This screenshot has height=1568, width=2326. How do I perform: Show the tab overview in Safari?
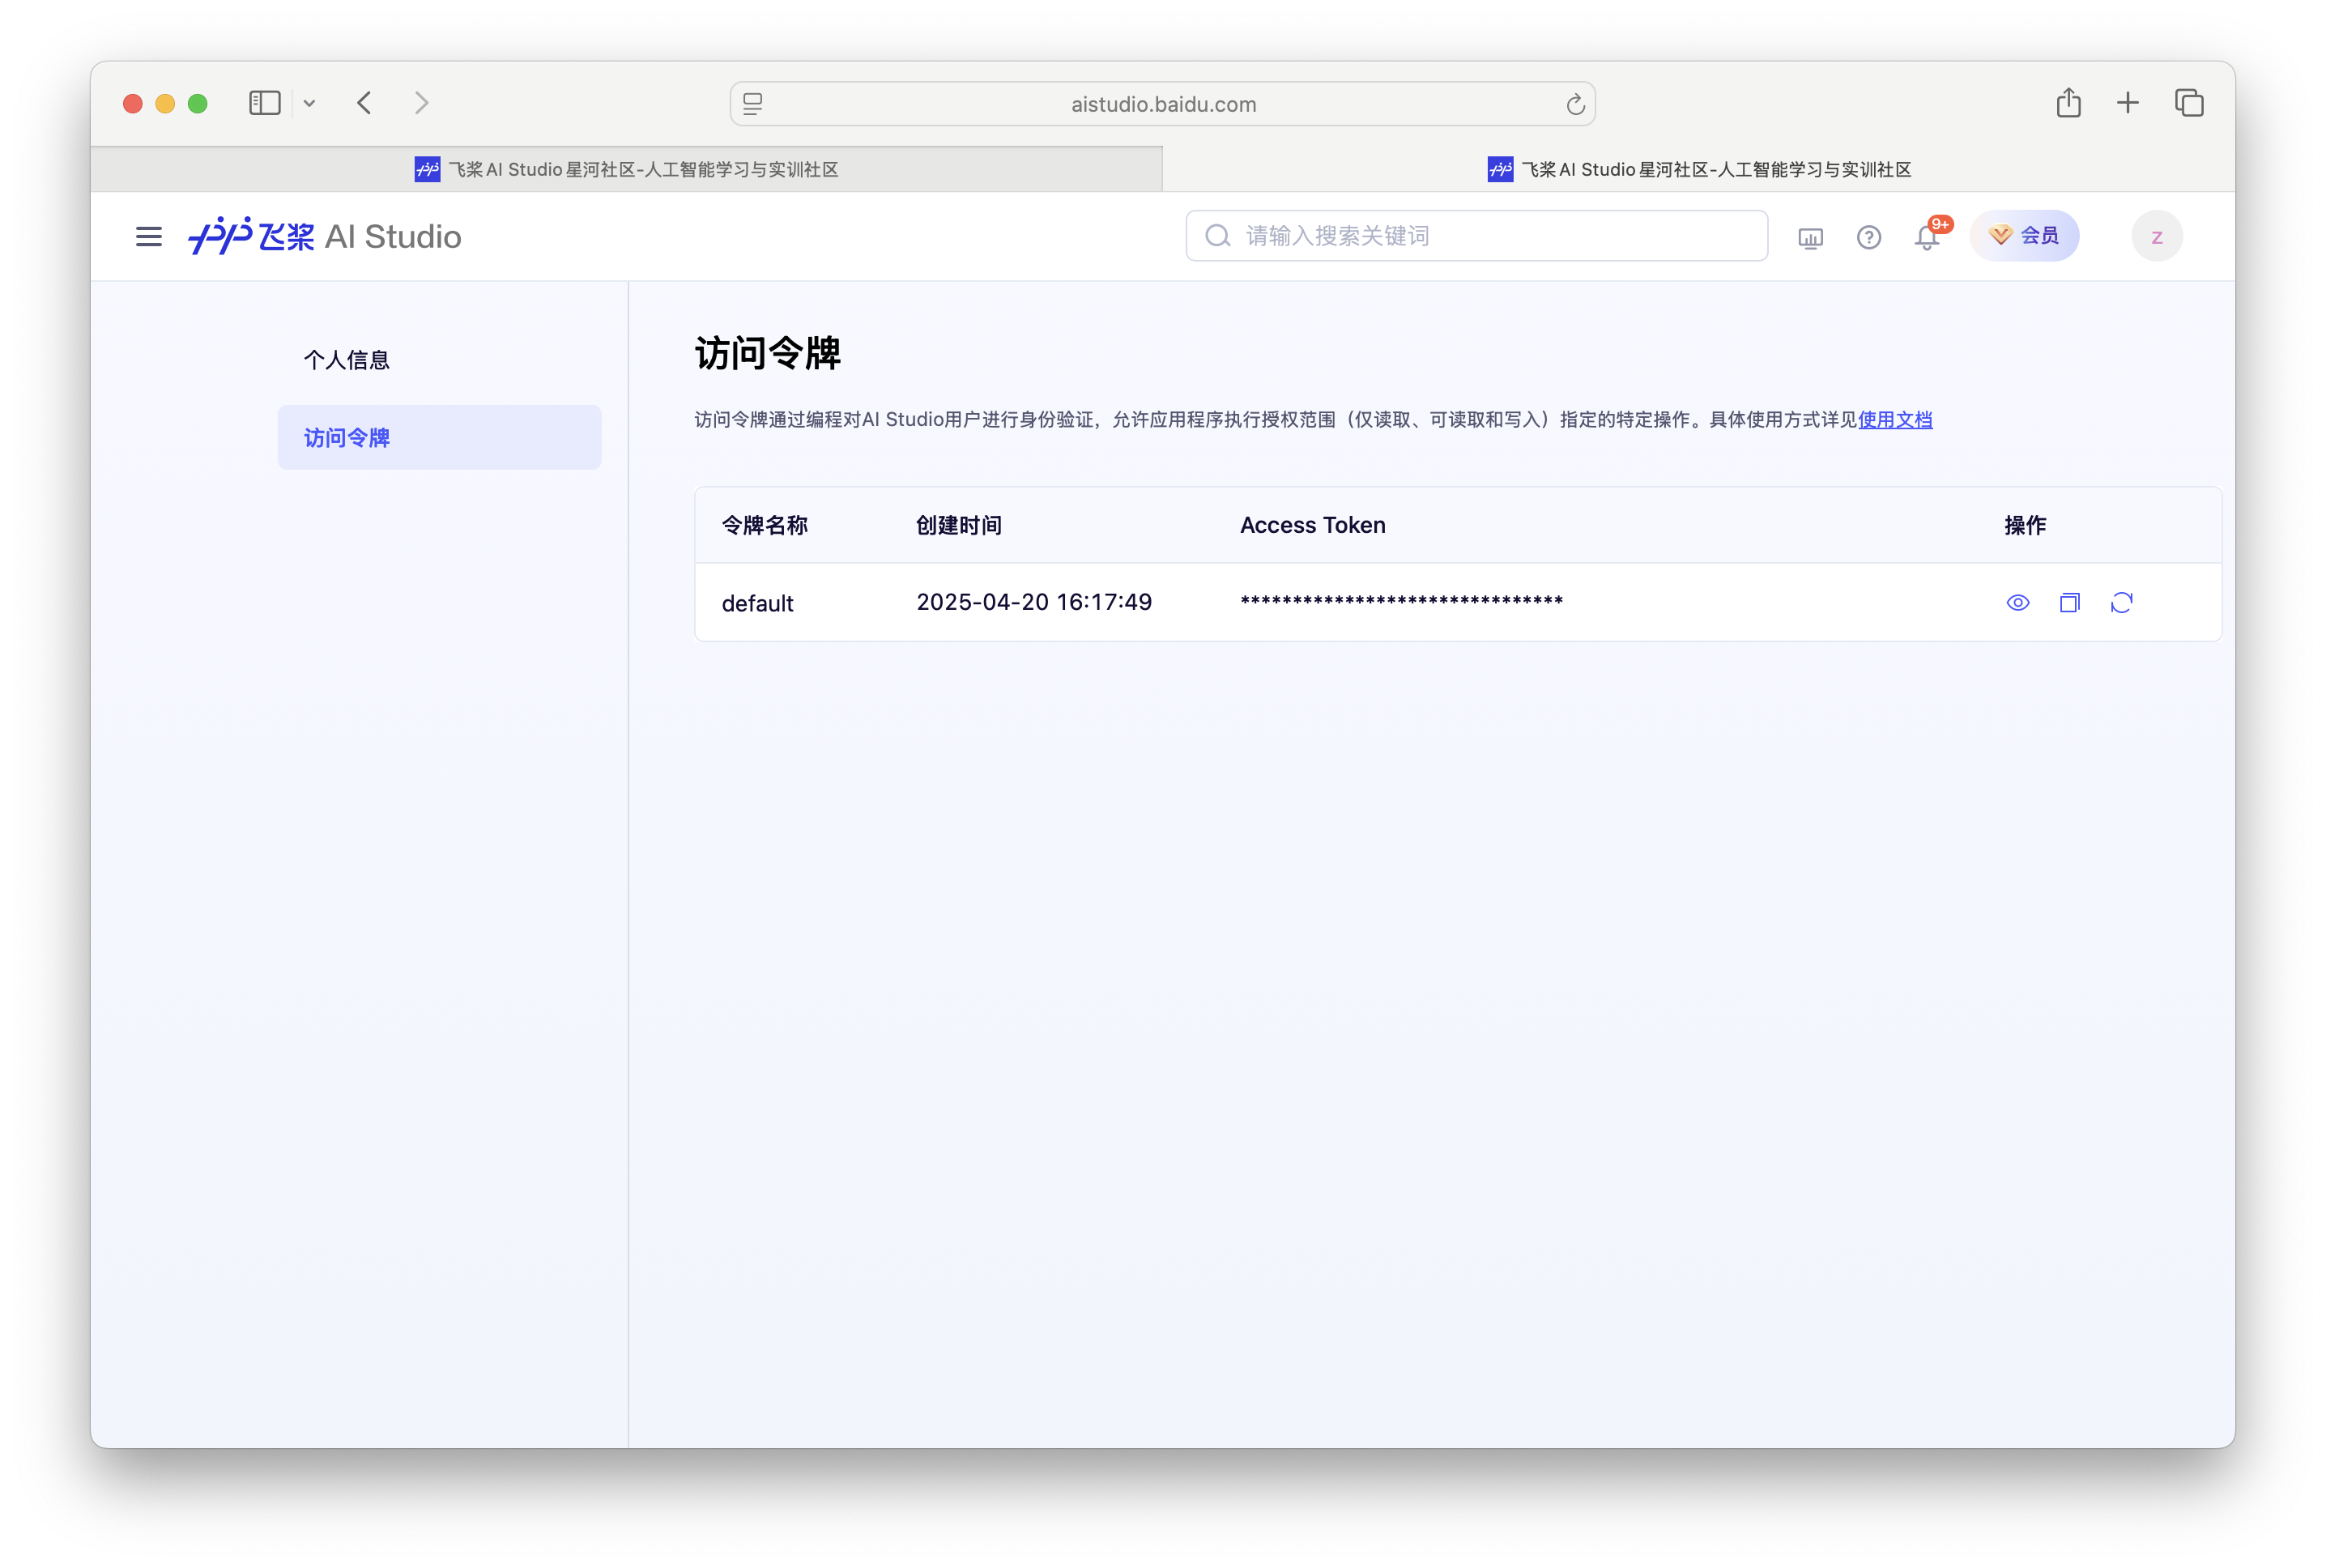click(x=2189, y=102)
